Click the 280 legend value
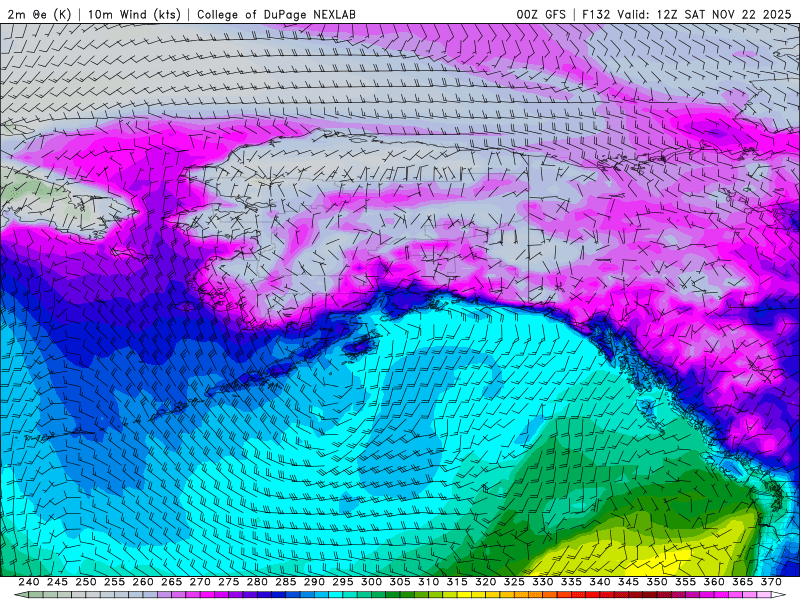800x600 pixels. (x=257, y=582)
